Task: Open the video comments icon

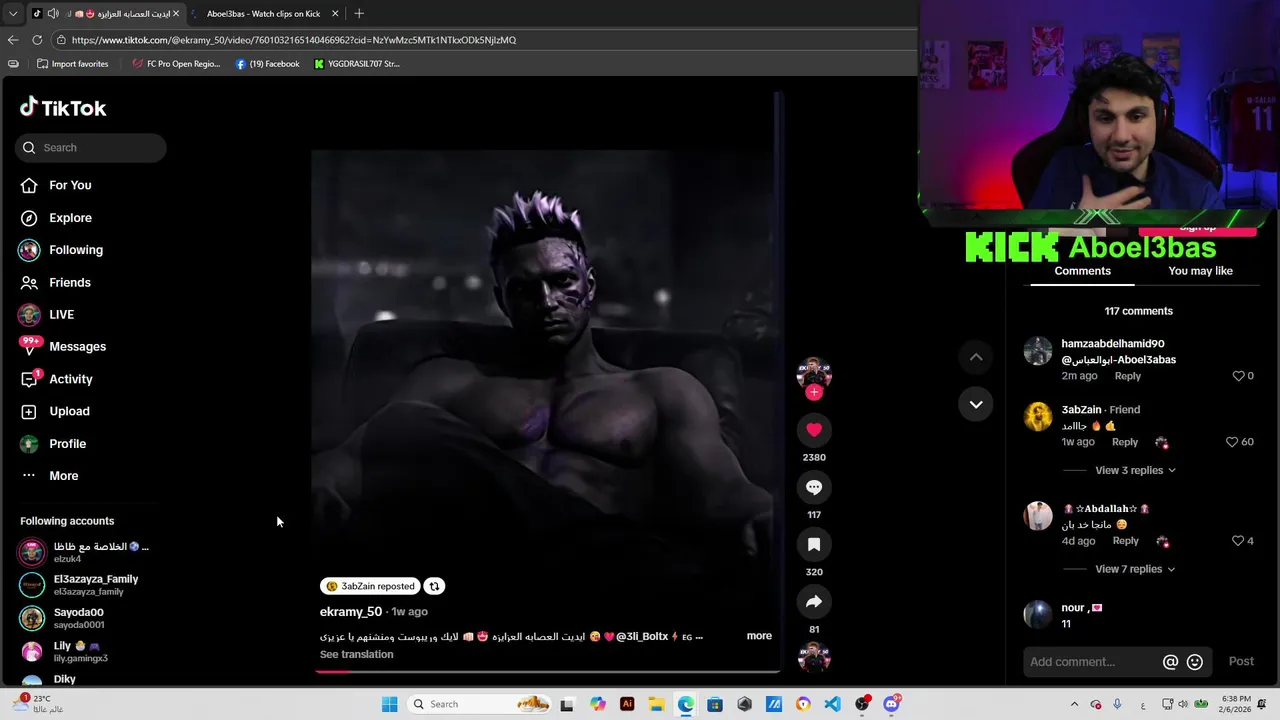Action: tap(814, 487)
